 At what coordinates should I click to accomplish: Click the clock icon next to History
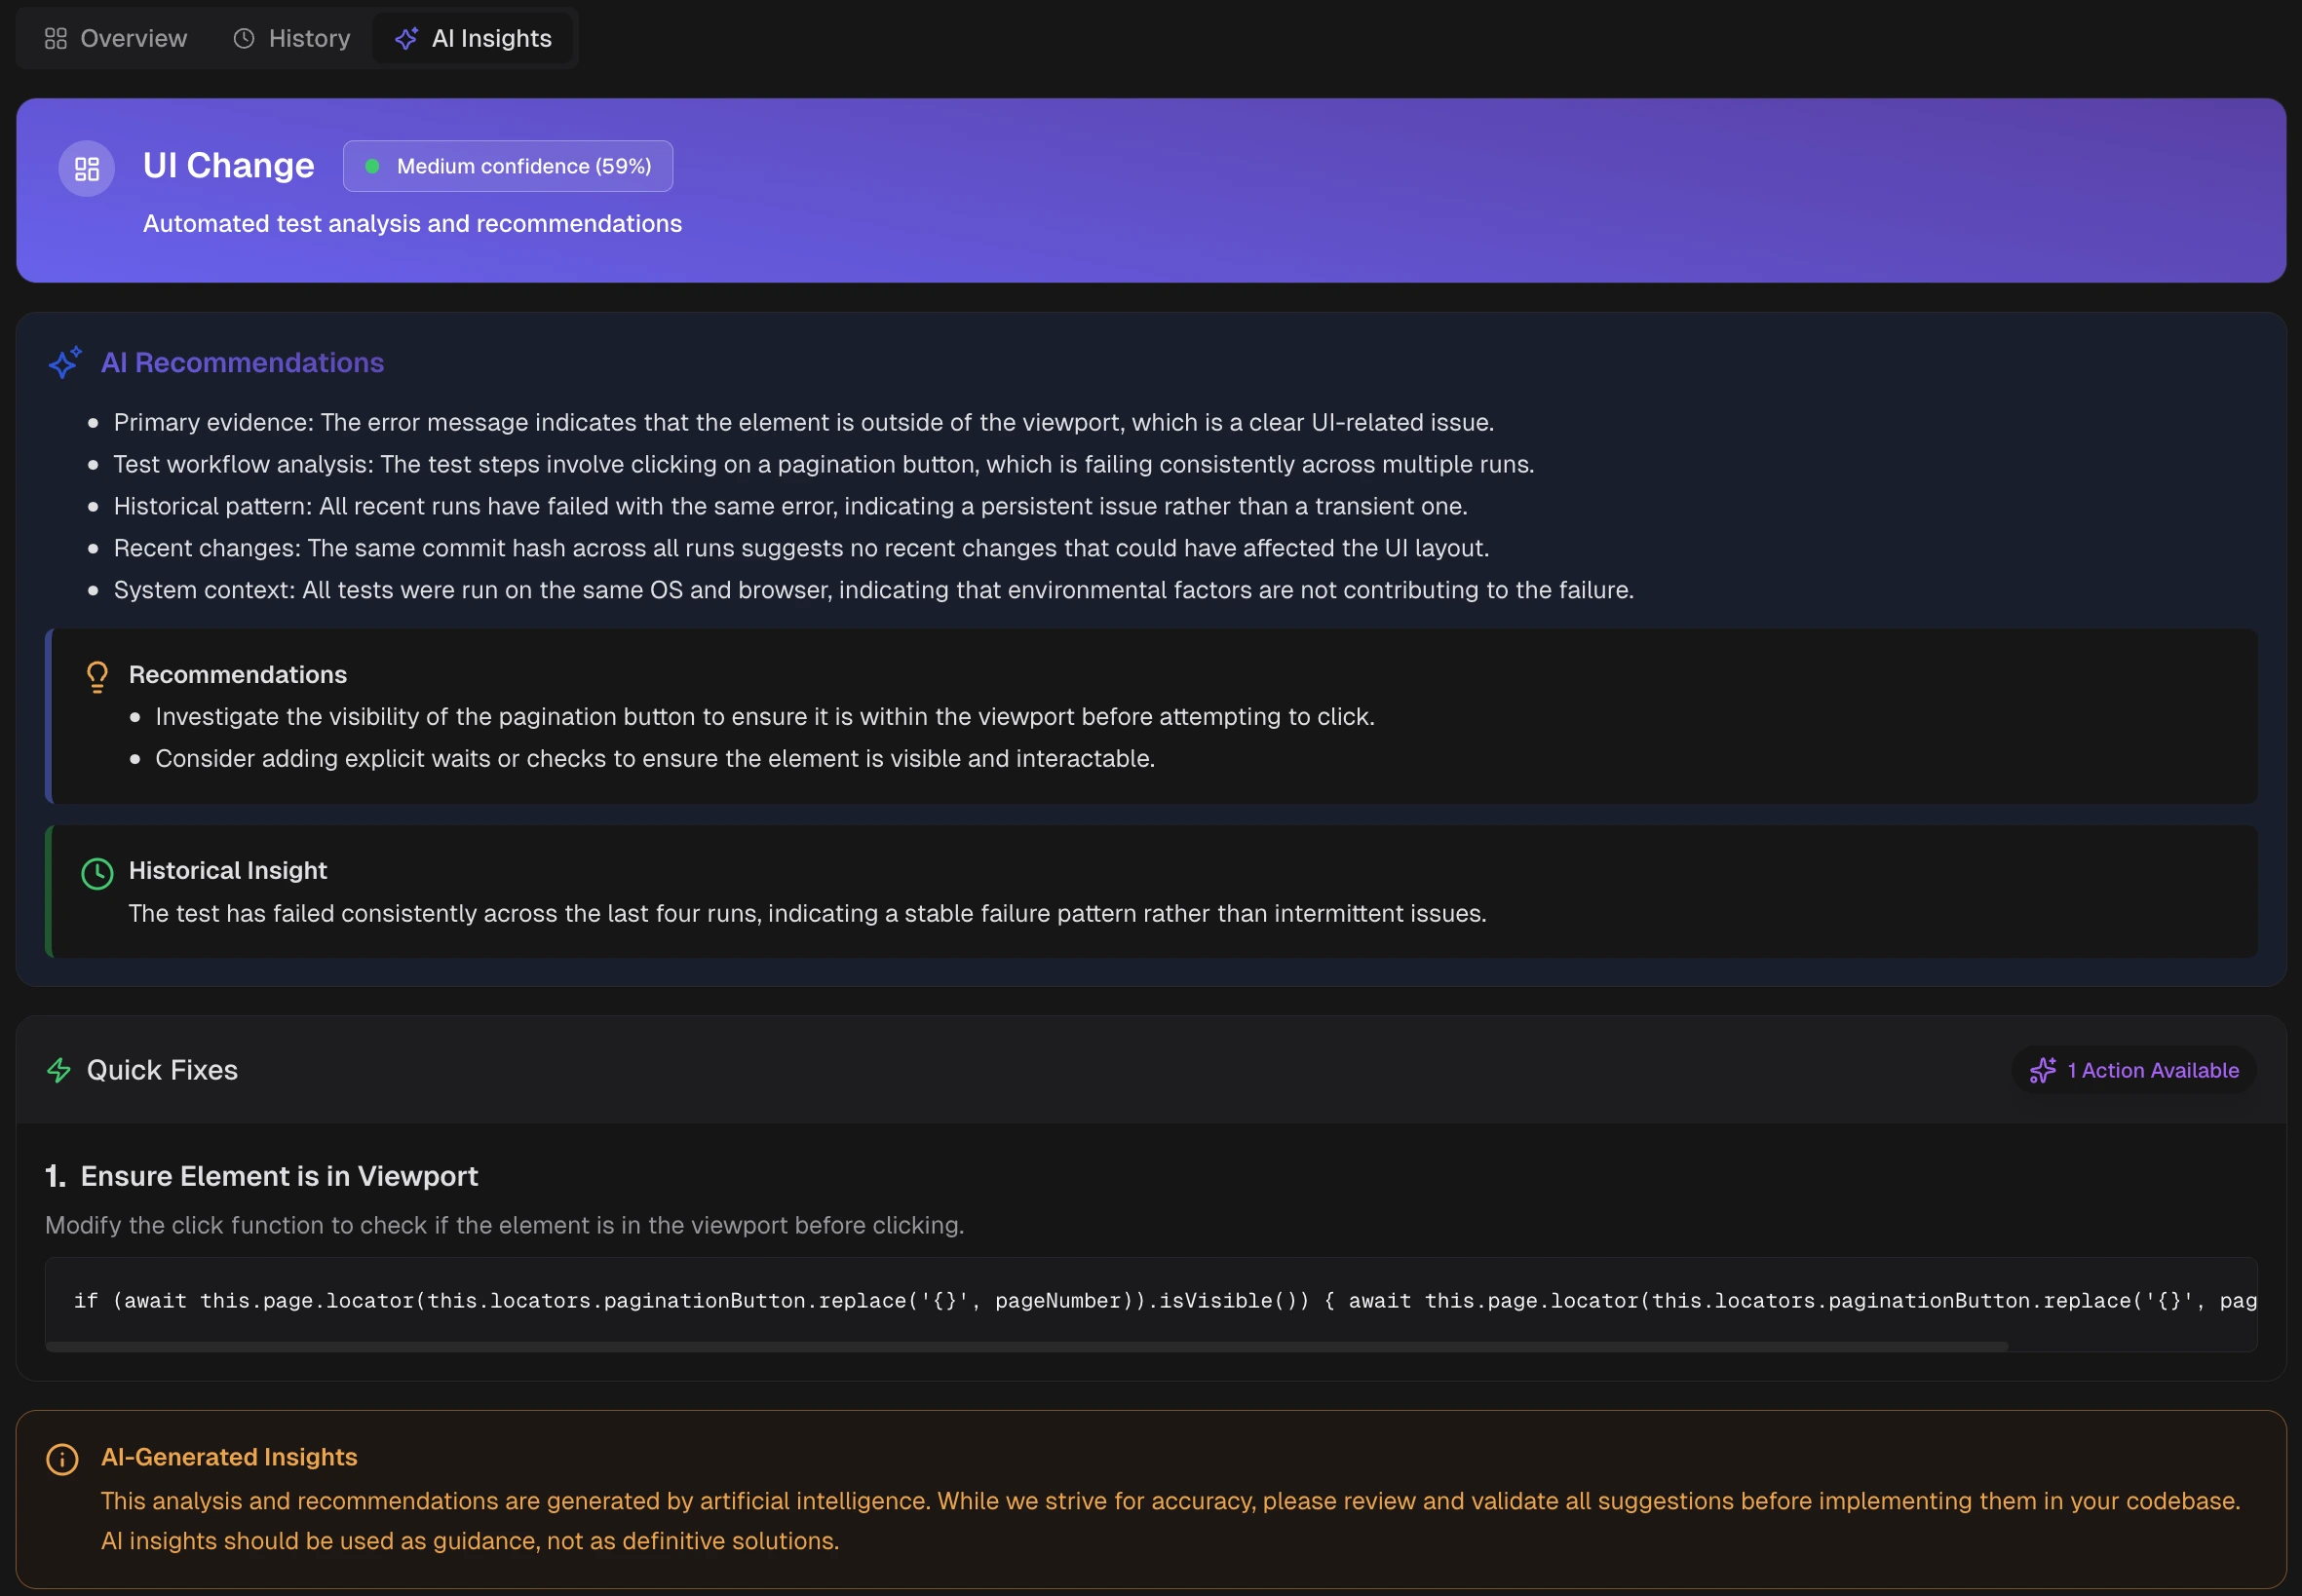coord(244,38)
